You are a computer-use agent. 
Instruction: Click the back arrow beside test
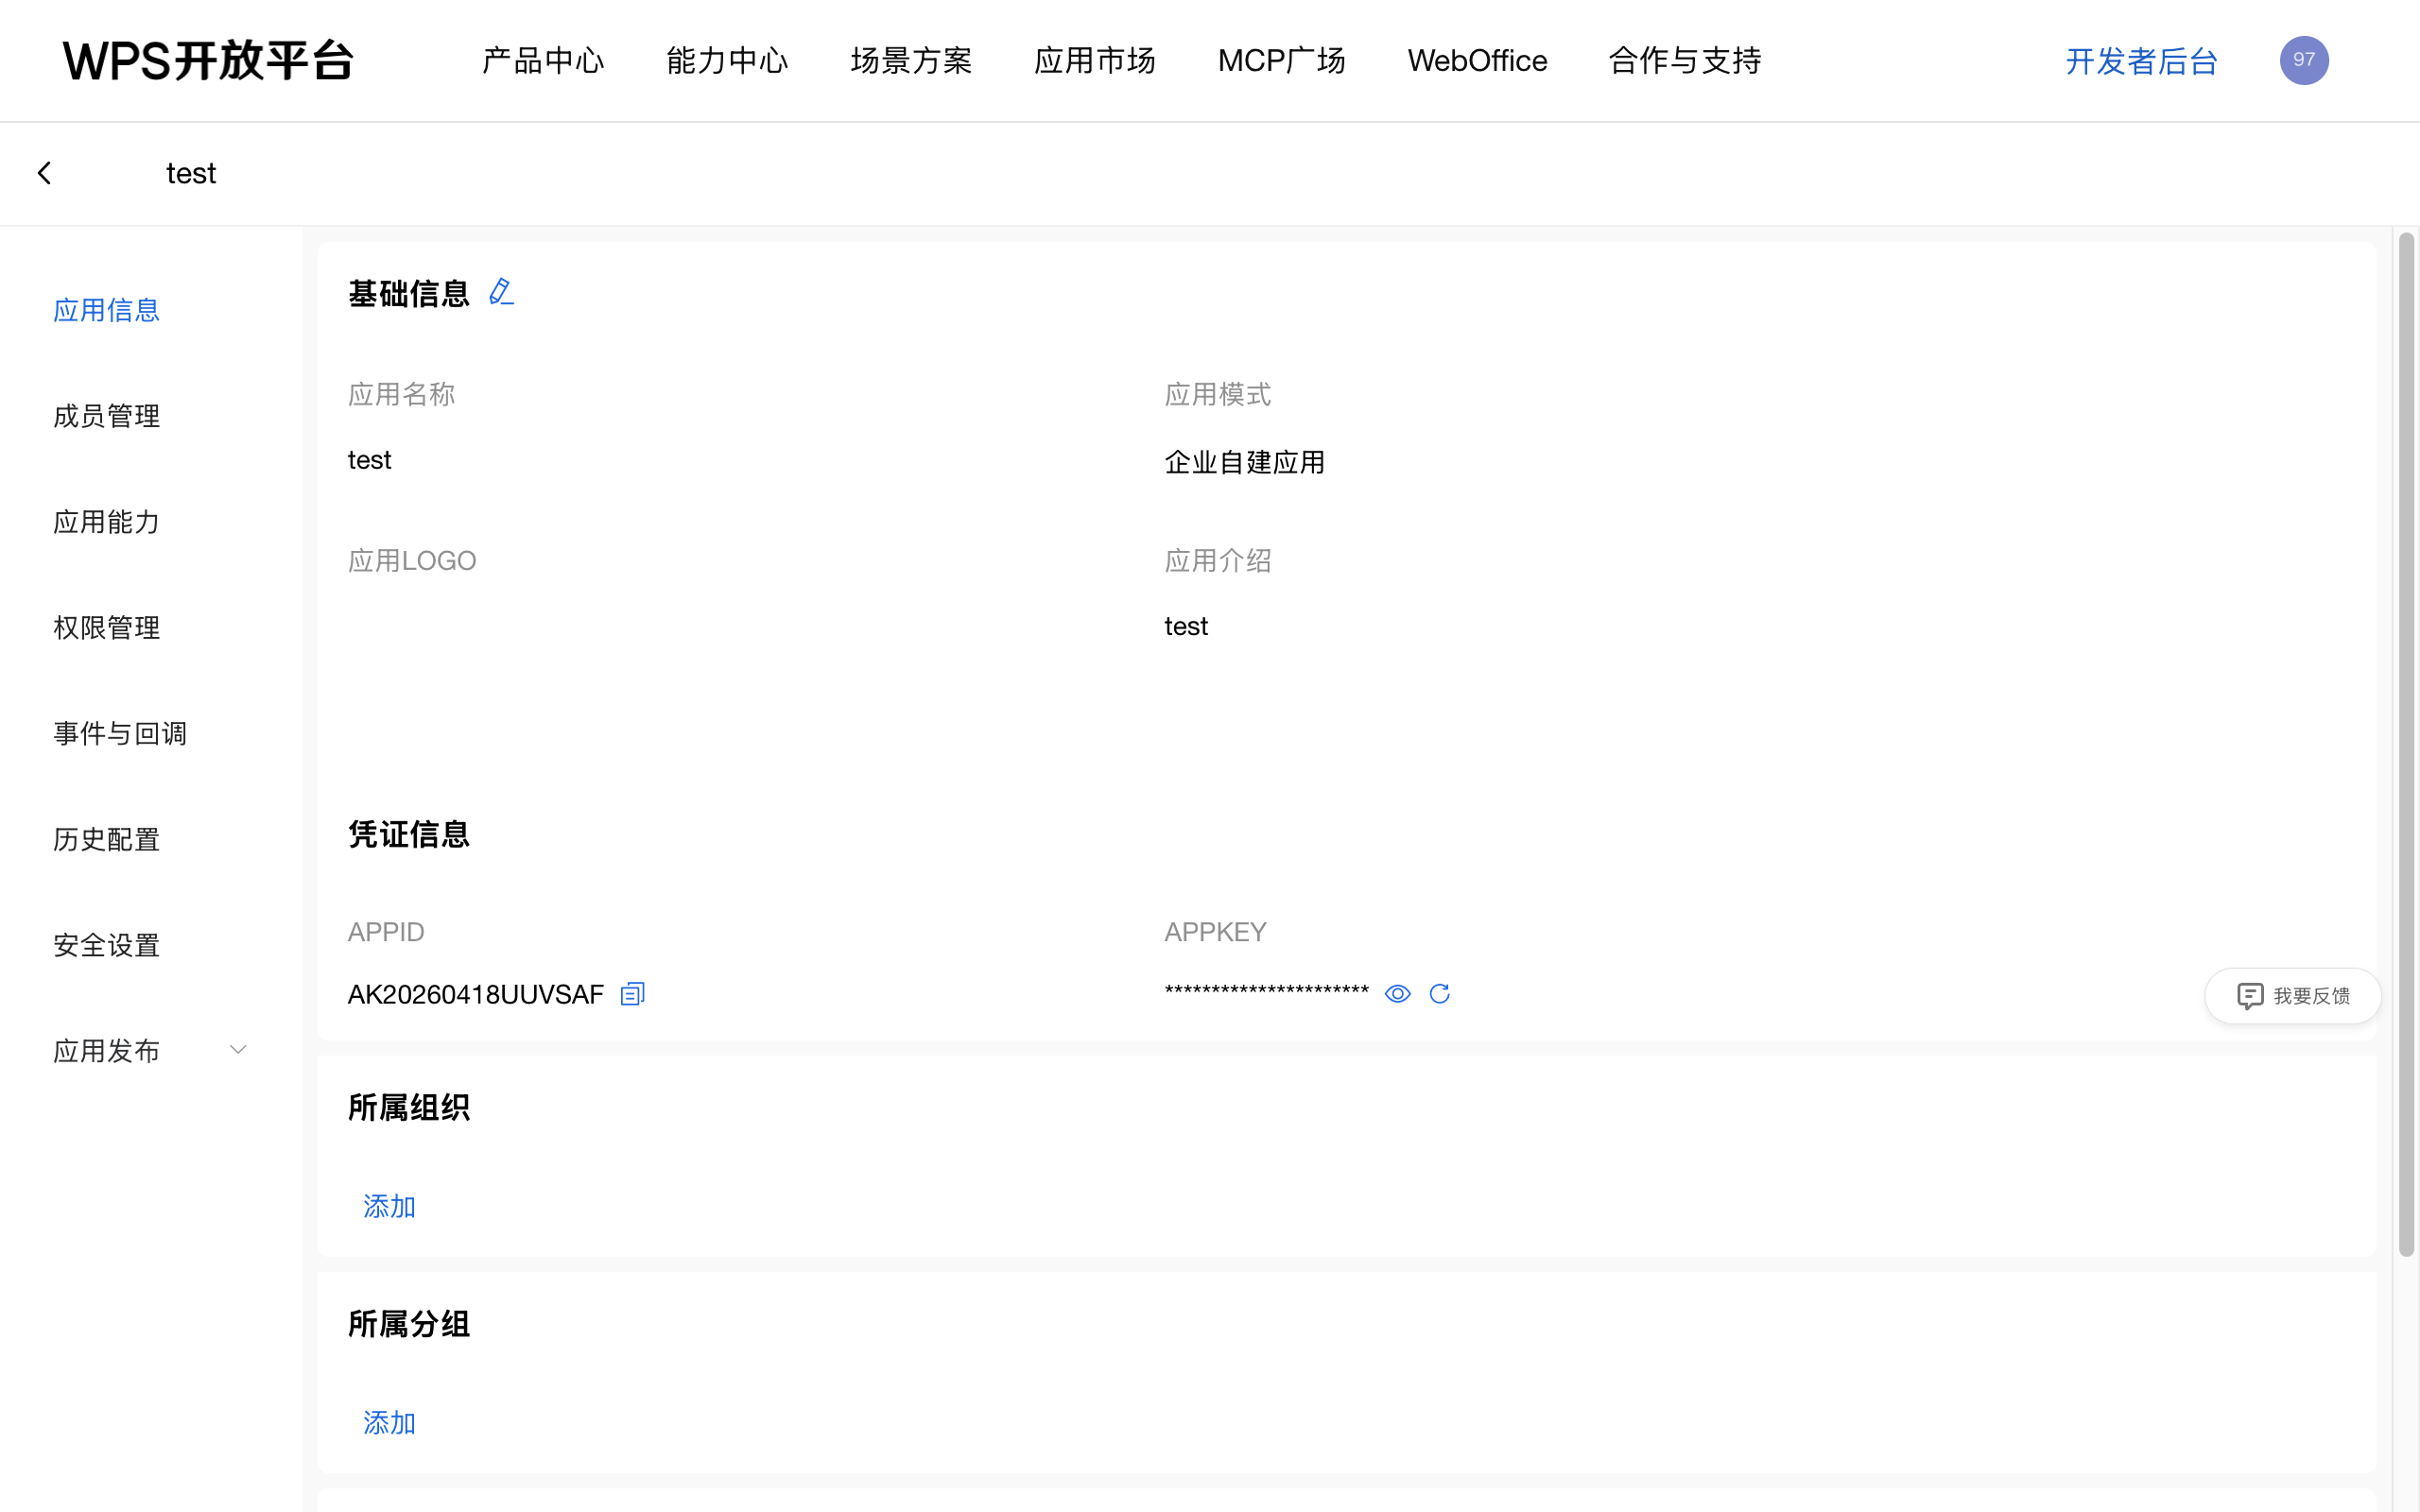(44, 172)
